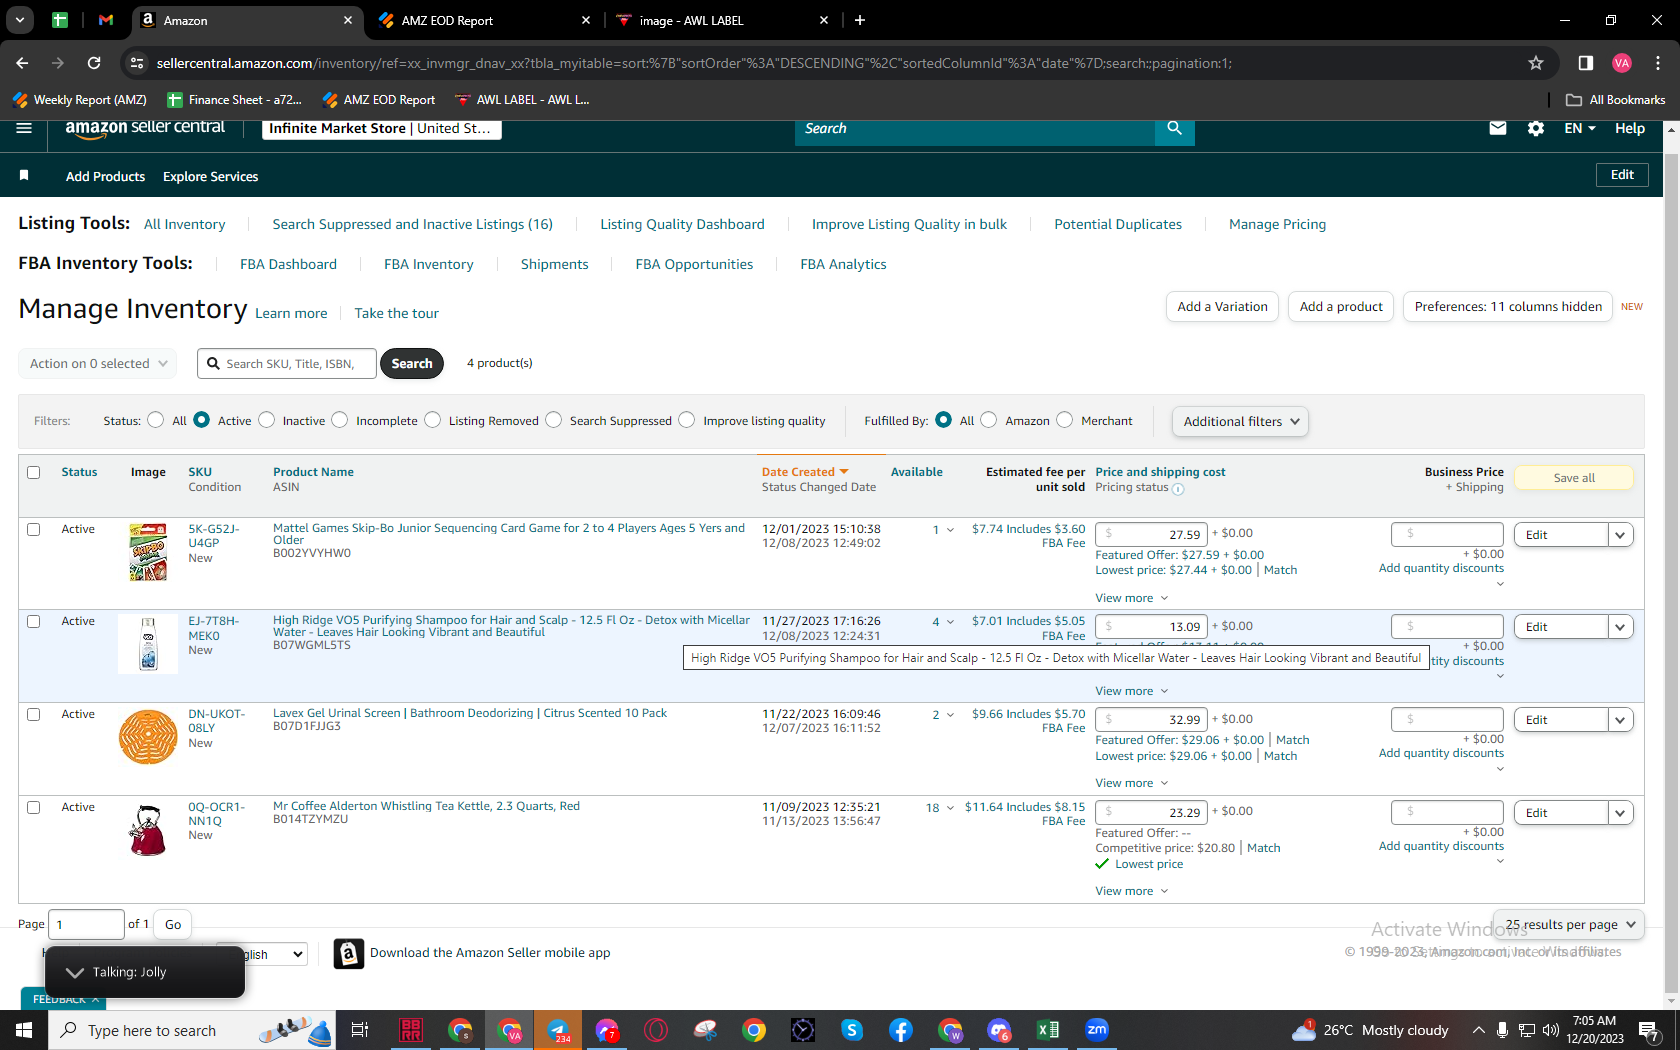
Task: Open Edit dropdown arrow for Skip-Bo row
Action: [1621, 535]
